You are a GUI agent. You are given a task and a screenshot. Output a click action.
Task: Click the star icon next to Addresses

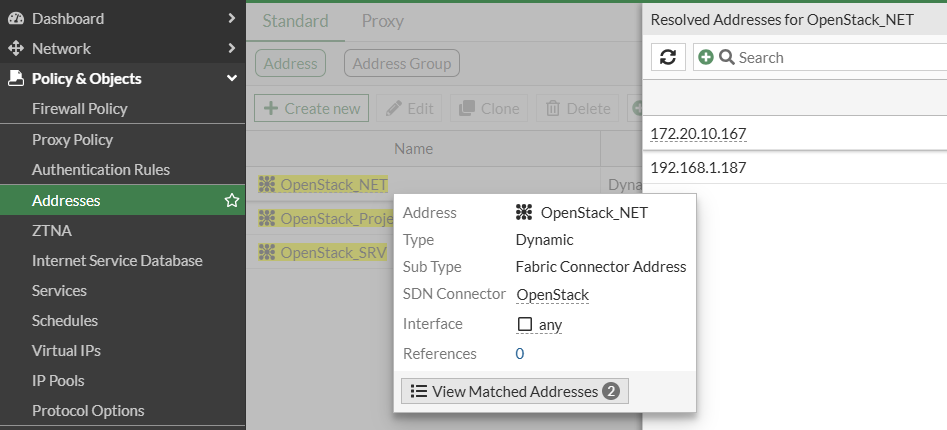(232, 201)
